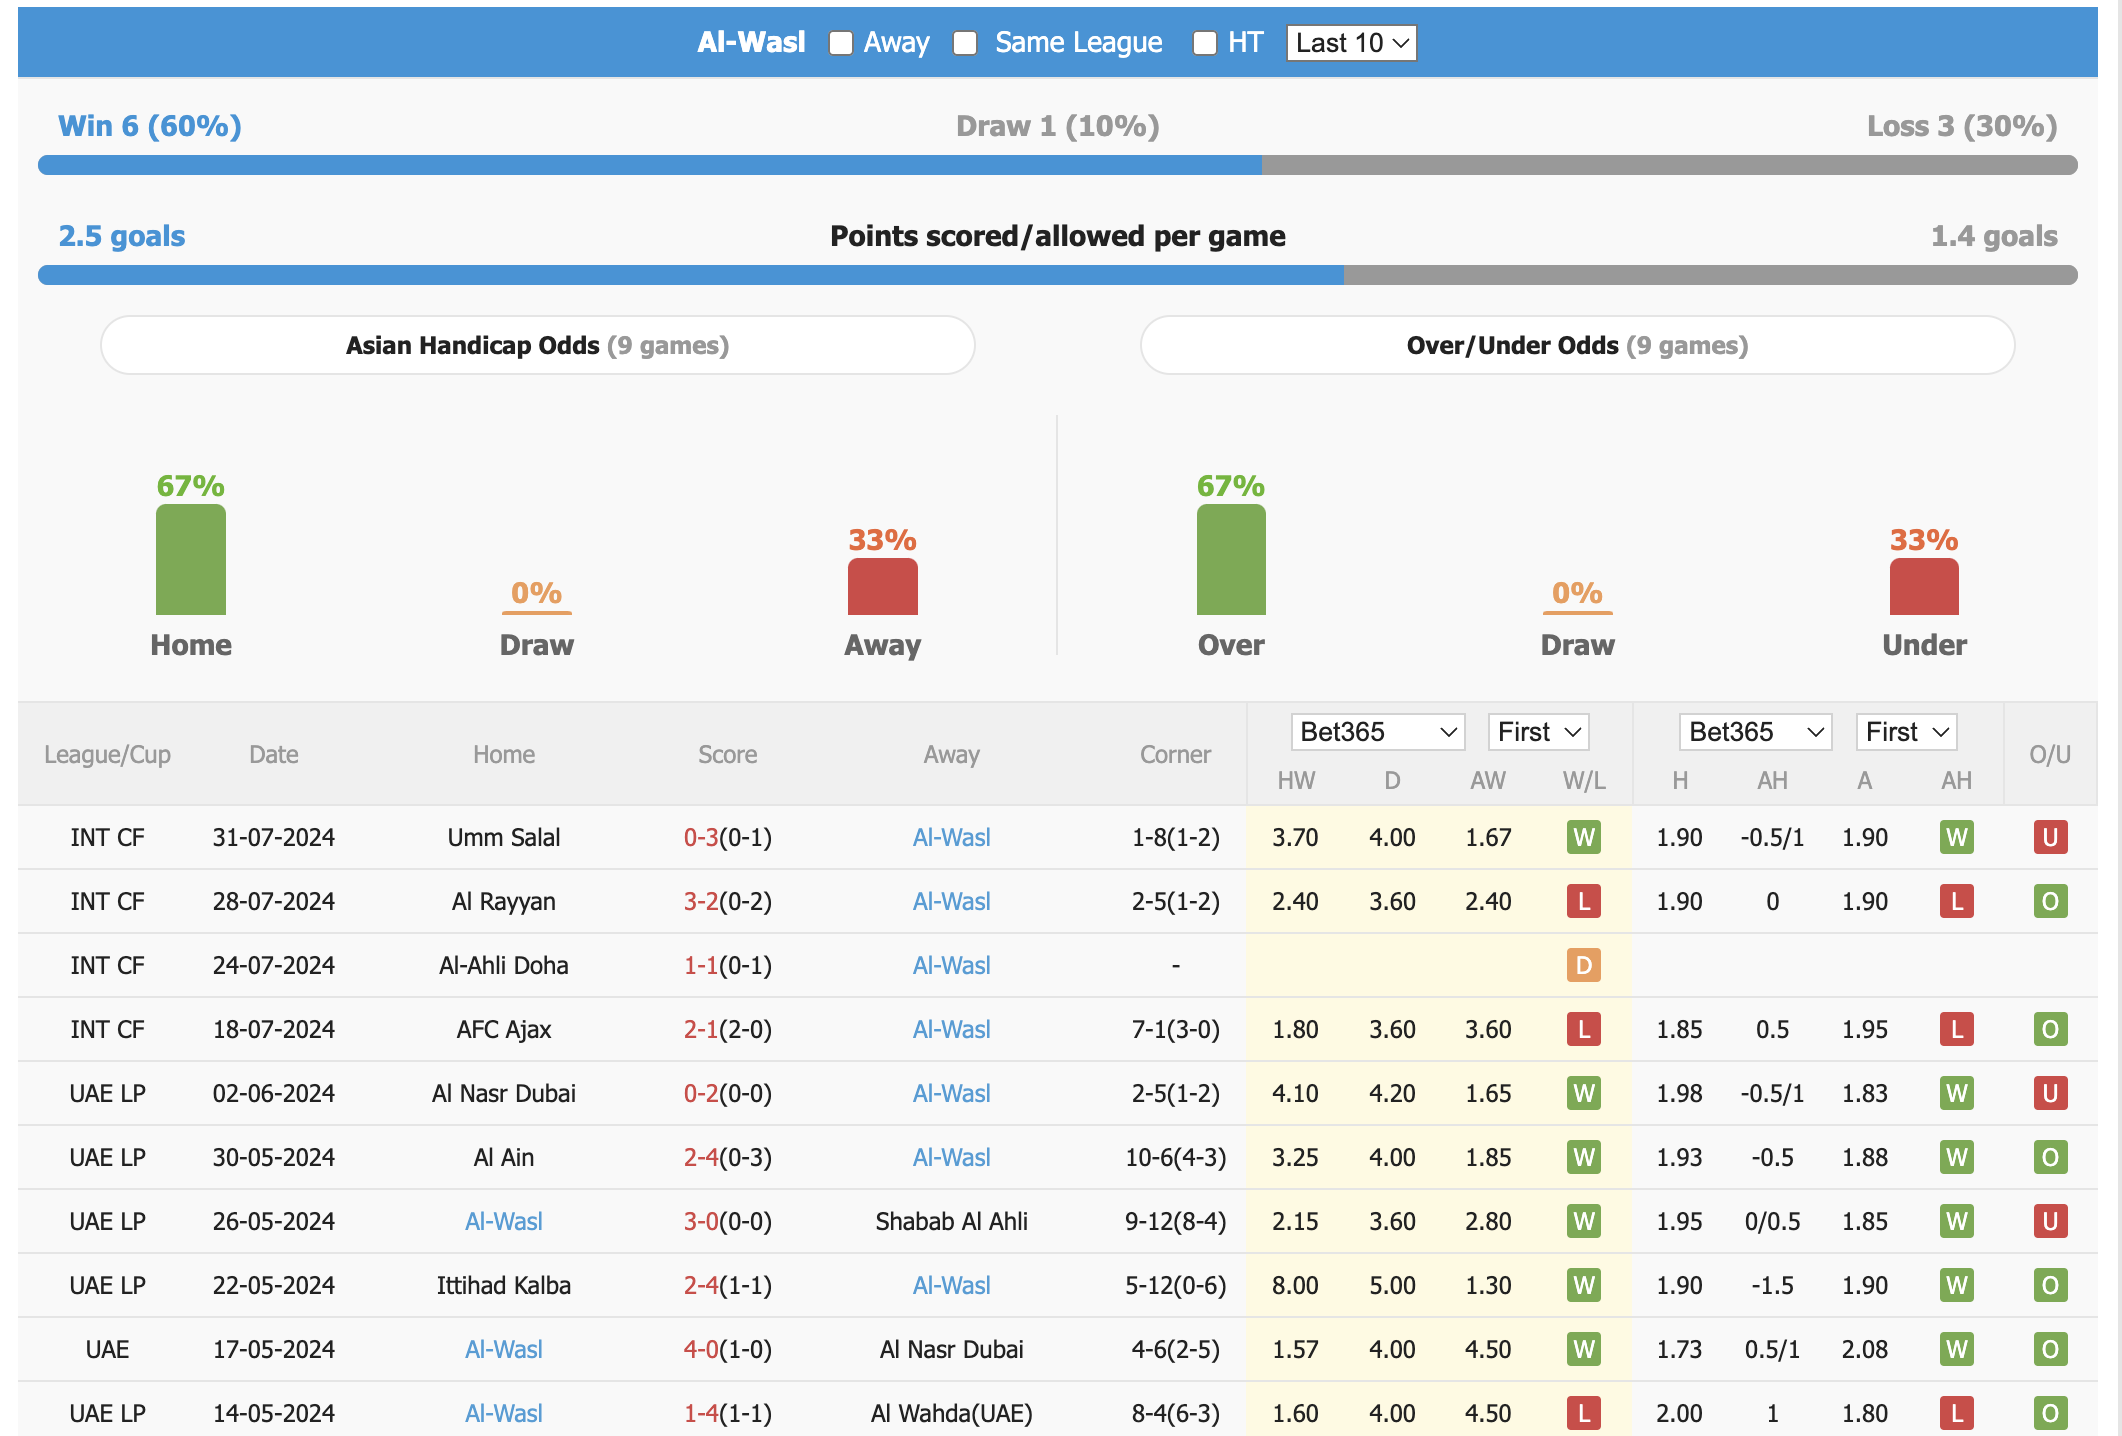
Task: Click the Date column header
Action: 274,755
